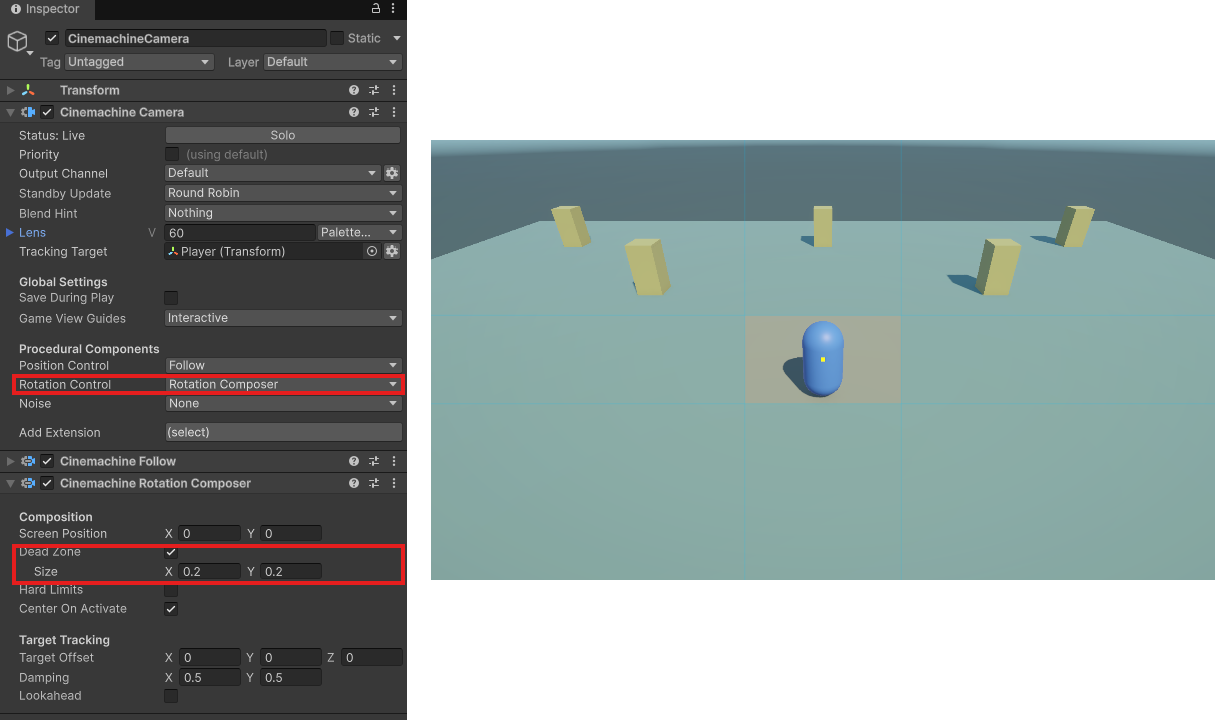Click the Dead Zone Size X field
Screen dimensions: 1215x720
click(x=210, y=571)
